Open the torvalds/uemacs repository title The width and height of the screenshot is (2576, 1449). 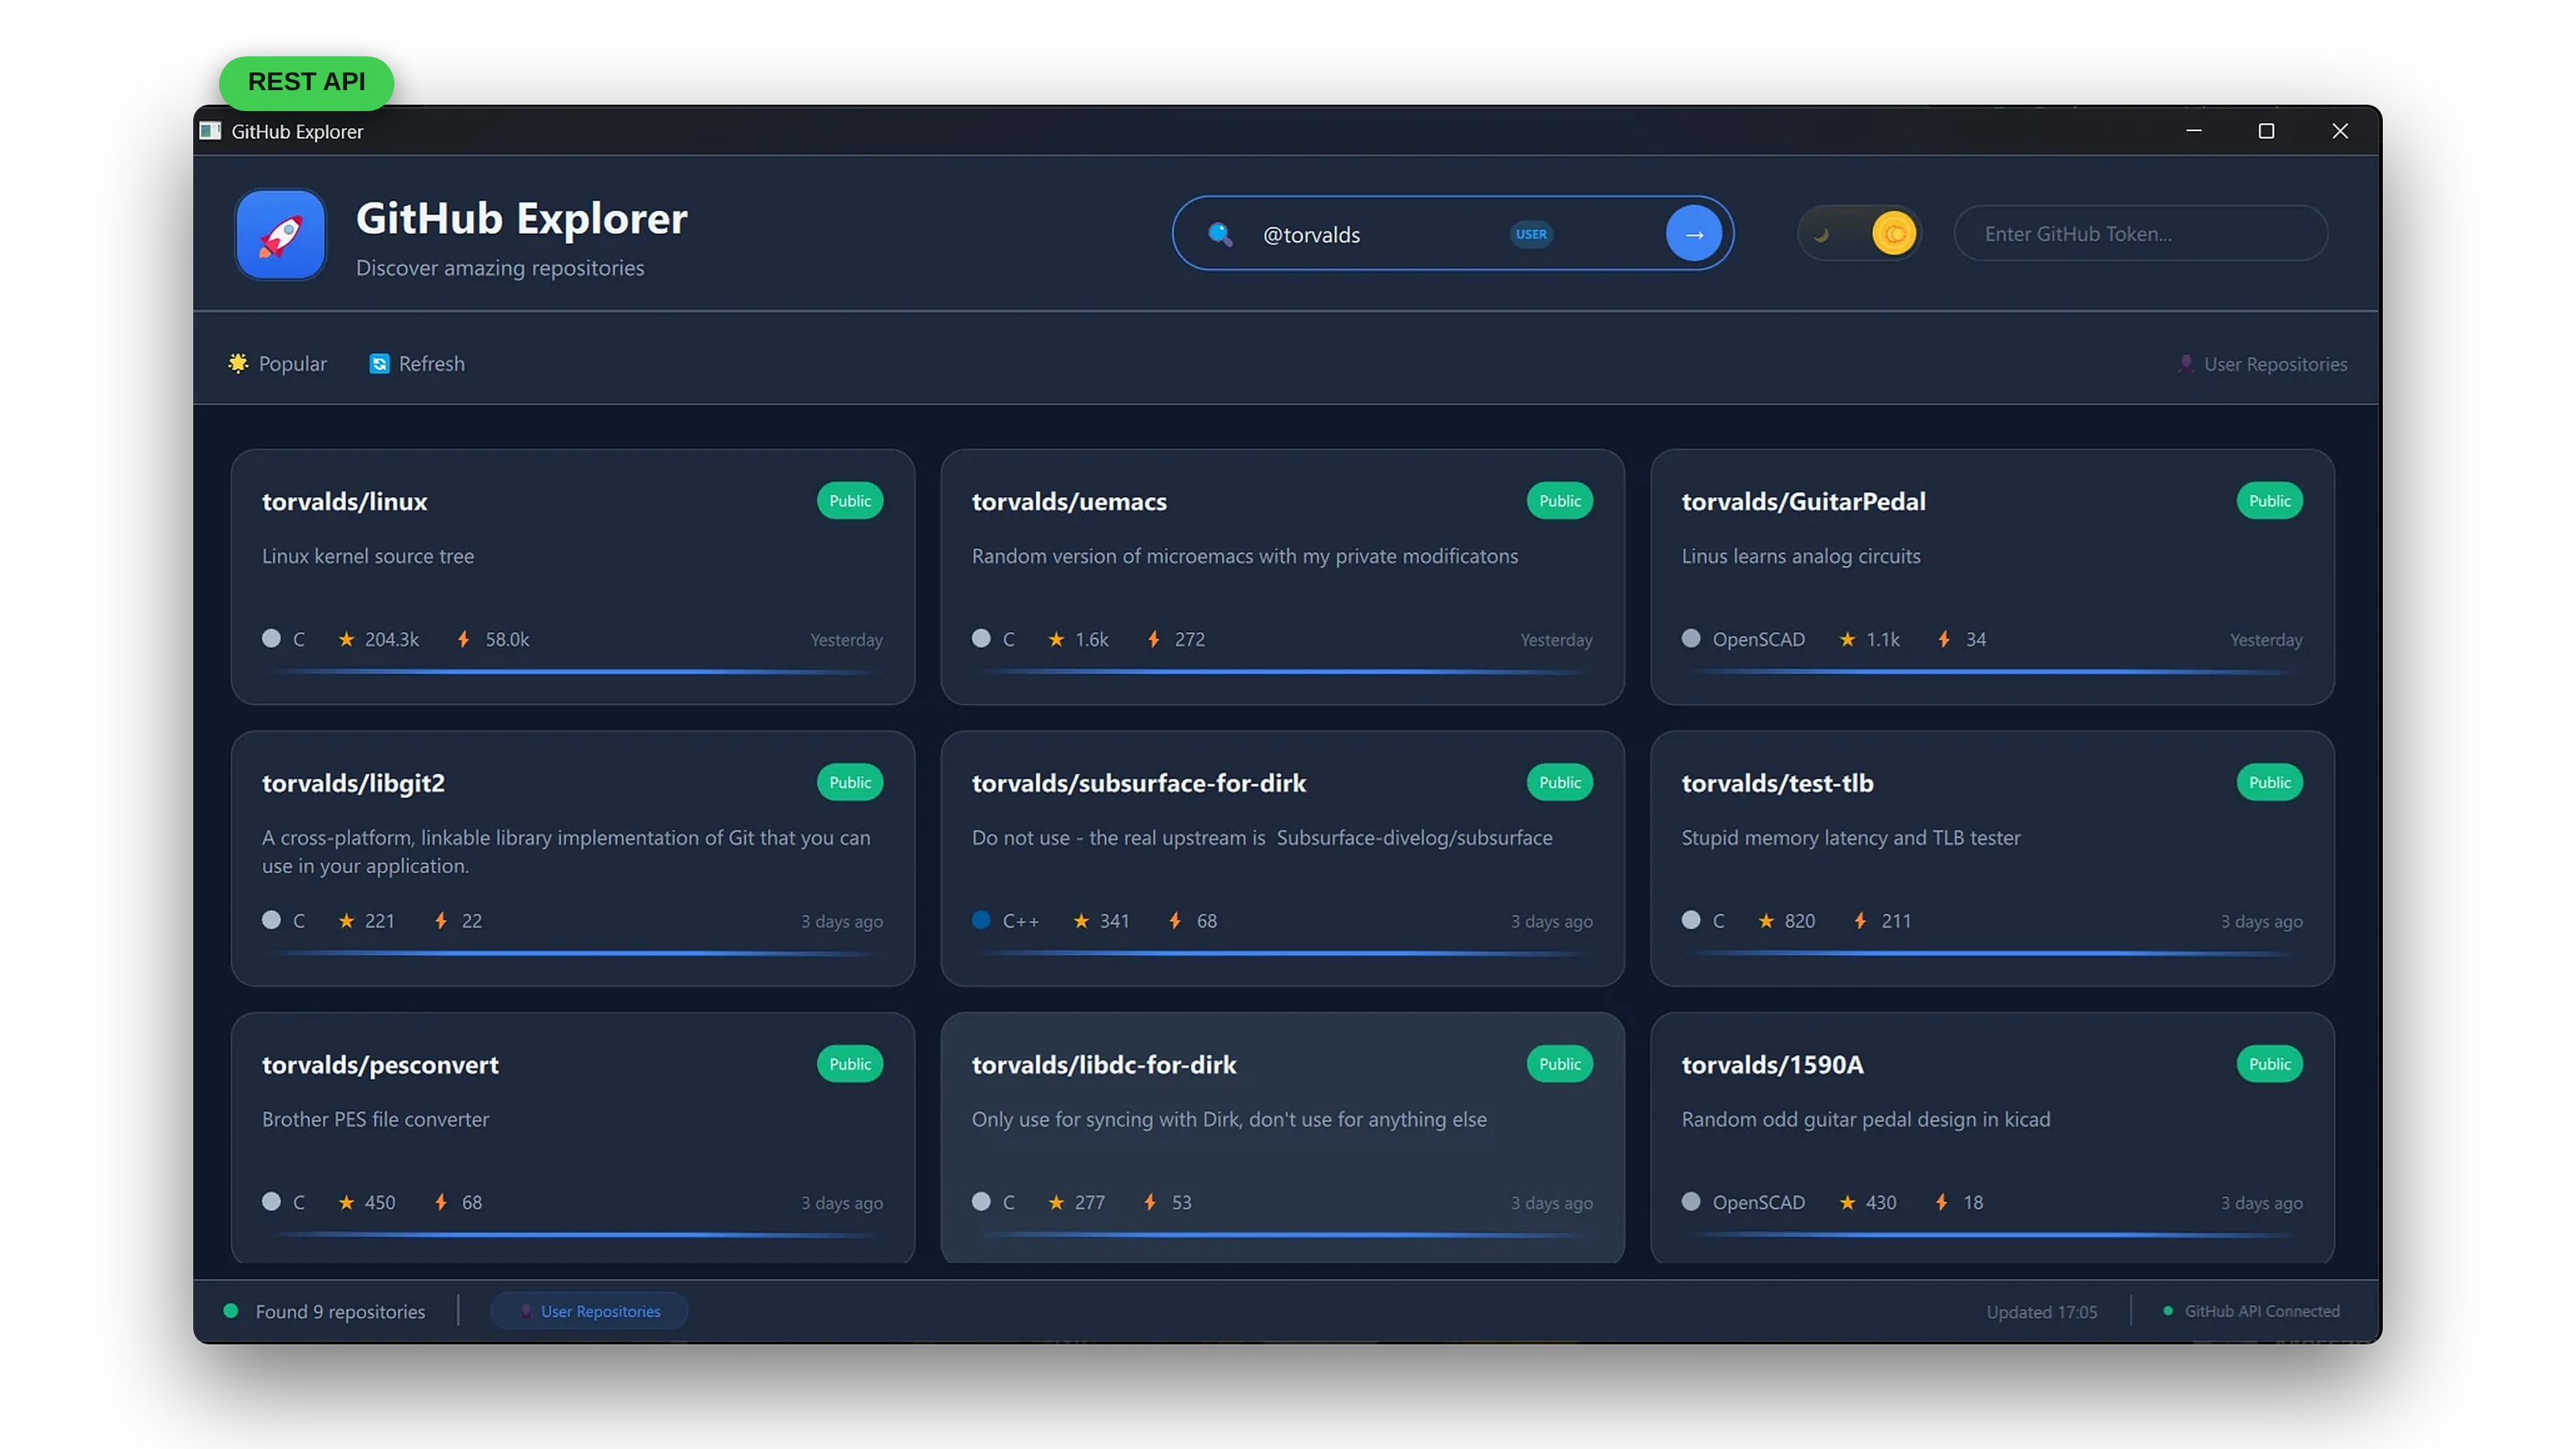click(1069, 501)
